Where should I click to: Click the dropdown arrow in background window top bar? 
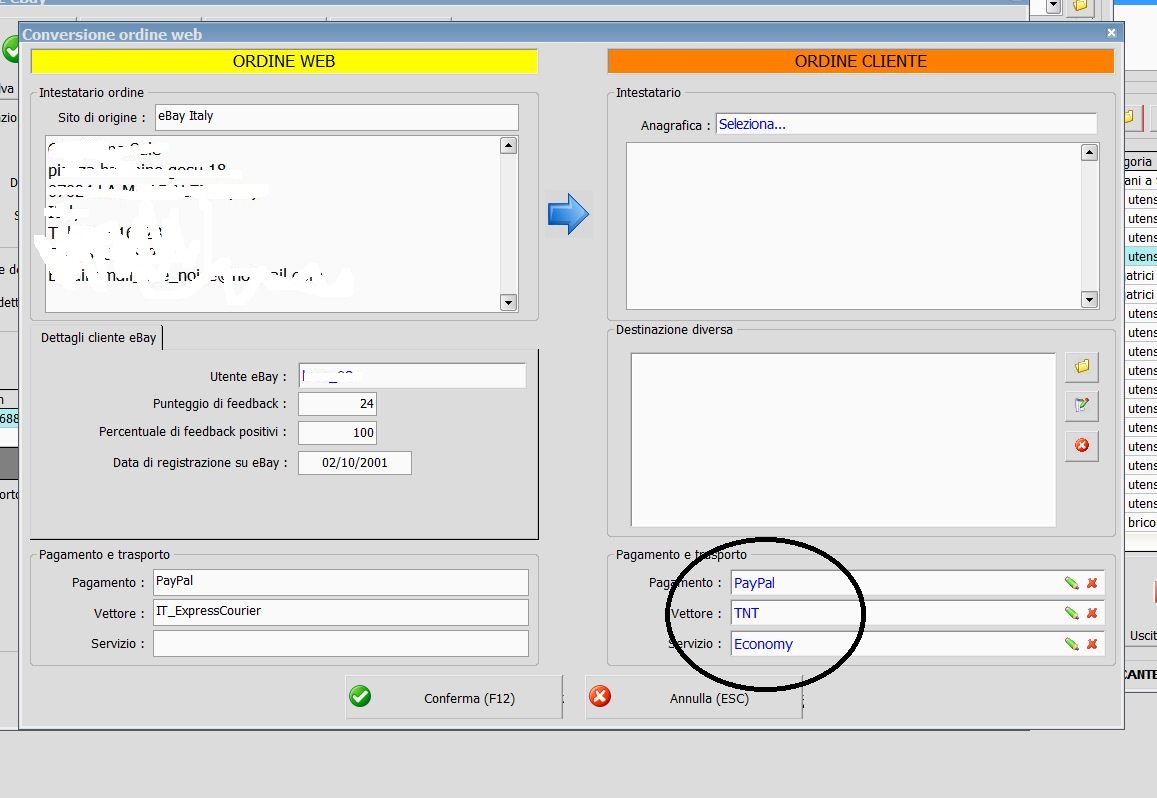point(1054,6)
